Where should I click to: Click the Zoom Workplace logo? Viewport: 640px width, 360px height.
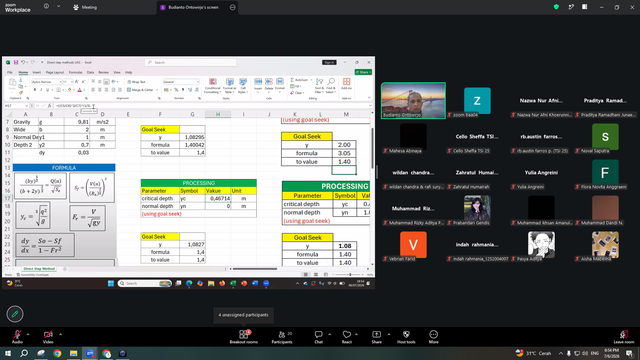pos(18,7)
